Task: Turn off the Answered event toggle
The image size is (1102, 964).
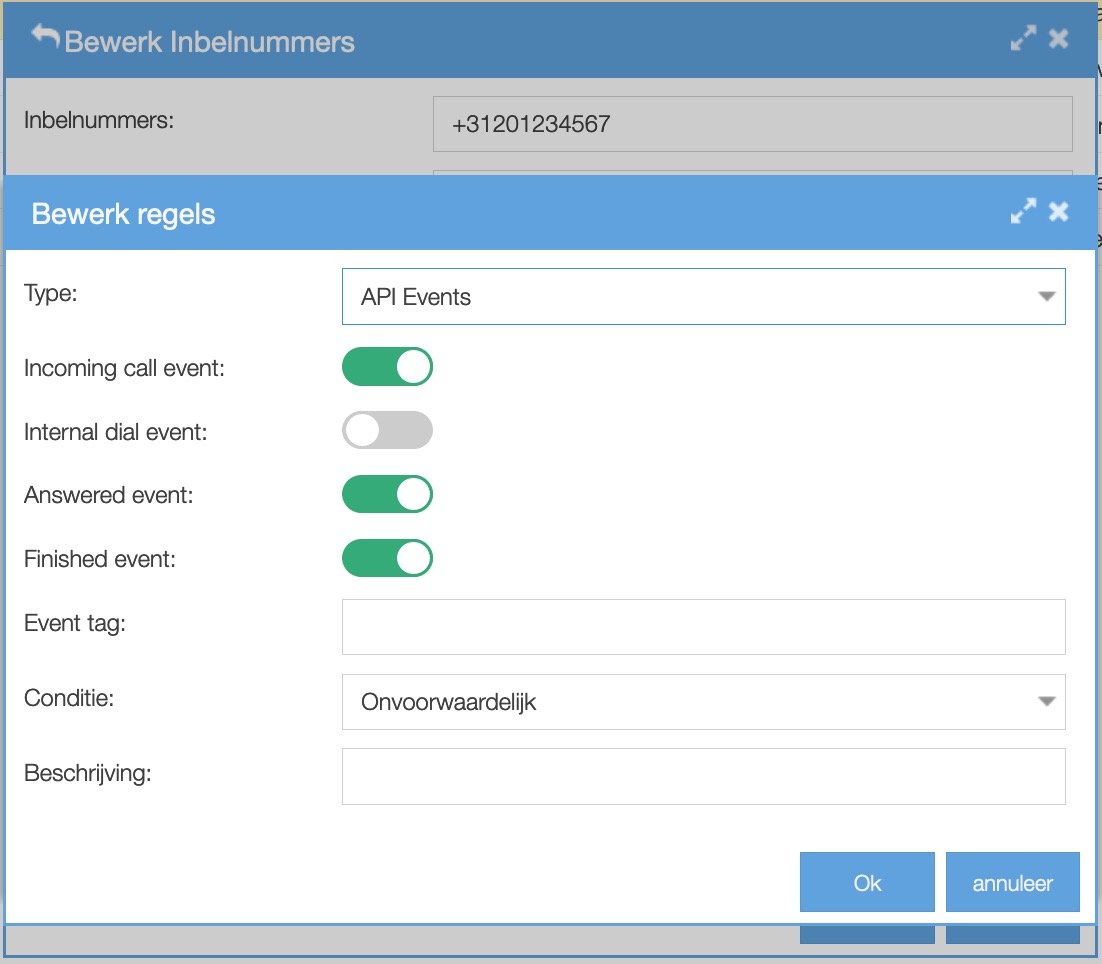Action: (387, 494)
